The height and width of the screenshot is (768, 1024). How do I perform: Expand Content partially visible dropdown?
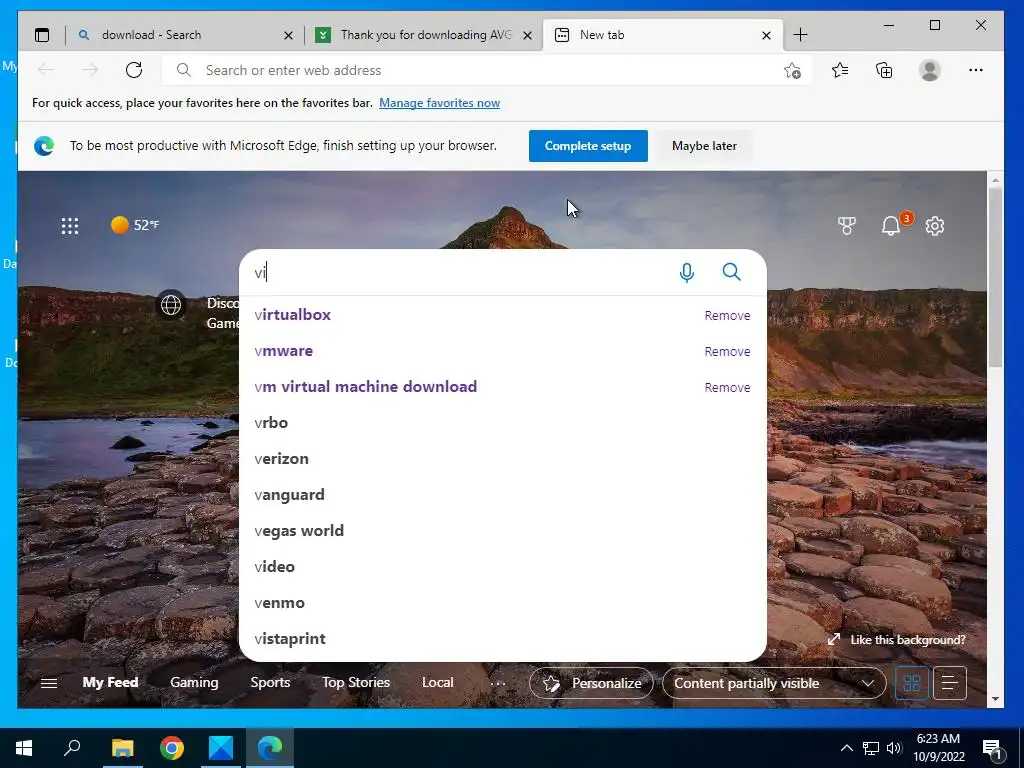774,683
